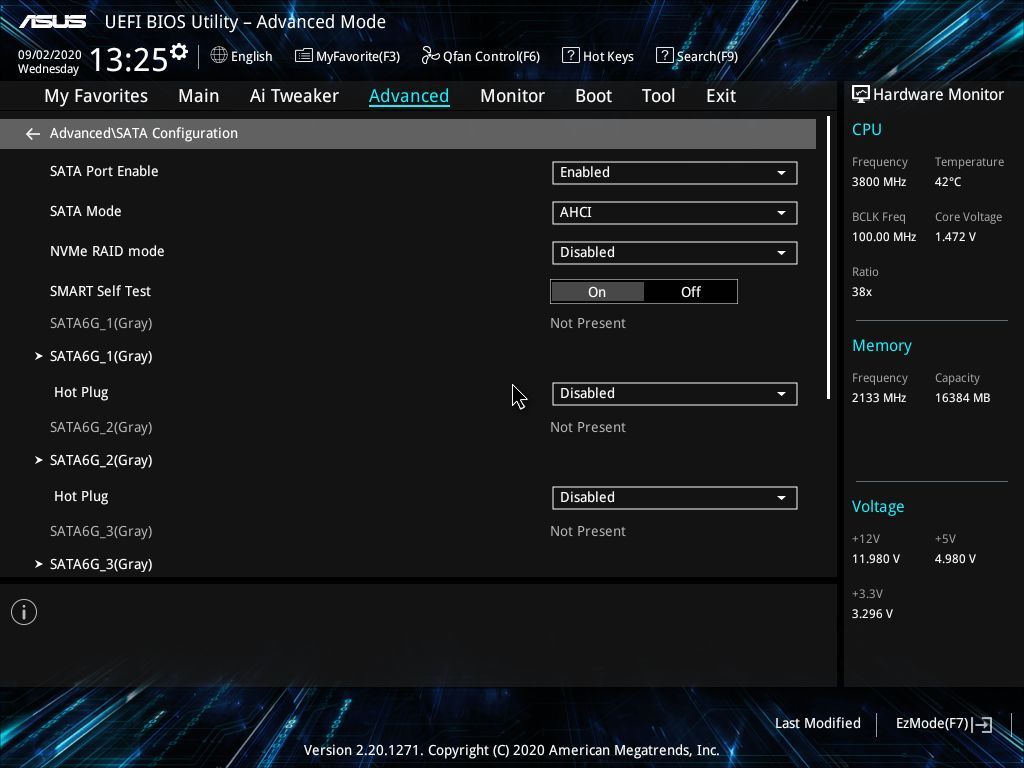Viewport: 1024px width, 768px height.
Task: Expand SATA6G_2(Gray) submenu
Action: 101,460
